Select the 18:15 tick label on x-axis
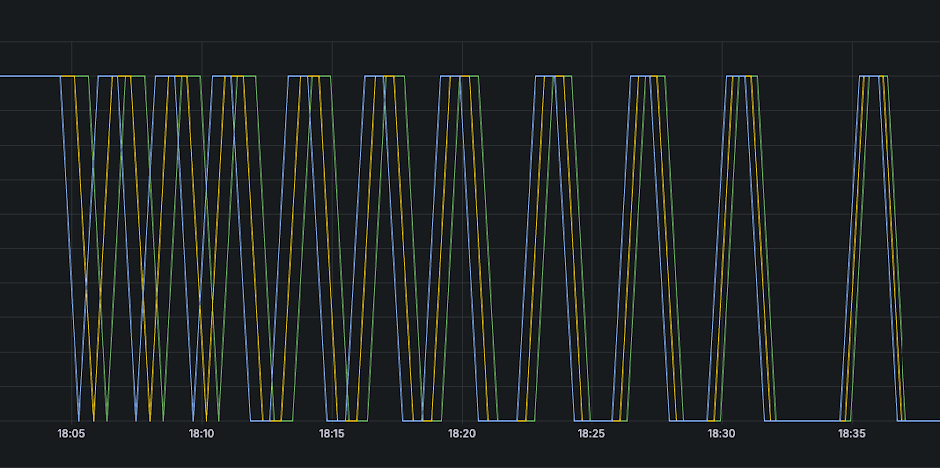The image size is (940, 468). tap(332, 434)
